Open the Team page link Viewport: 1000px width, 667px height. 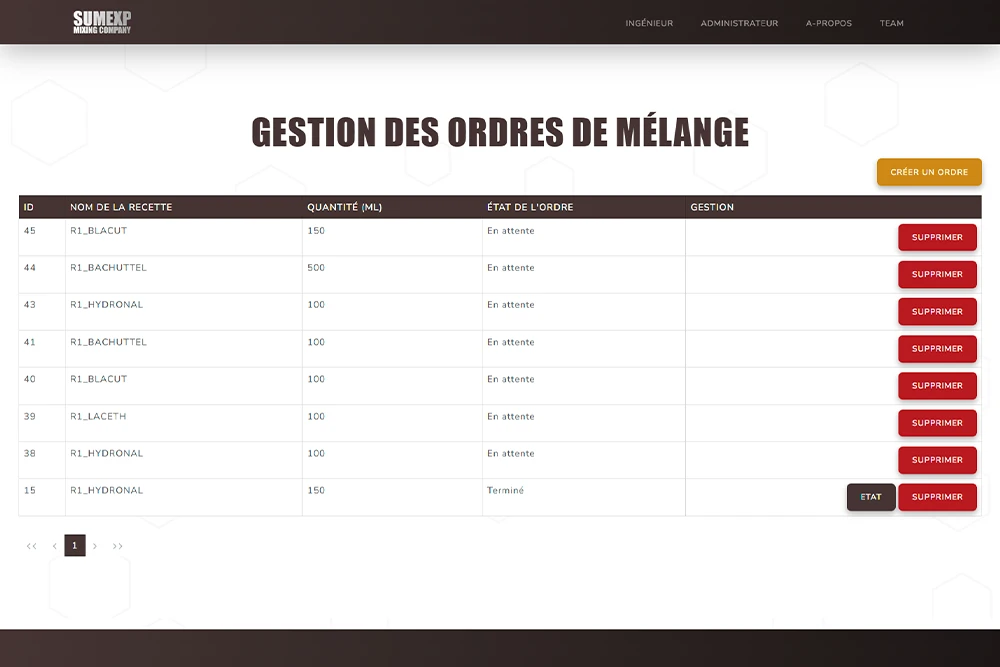pyautogui.click(x=891, y=23)
